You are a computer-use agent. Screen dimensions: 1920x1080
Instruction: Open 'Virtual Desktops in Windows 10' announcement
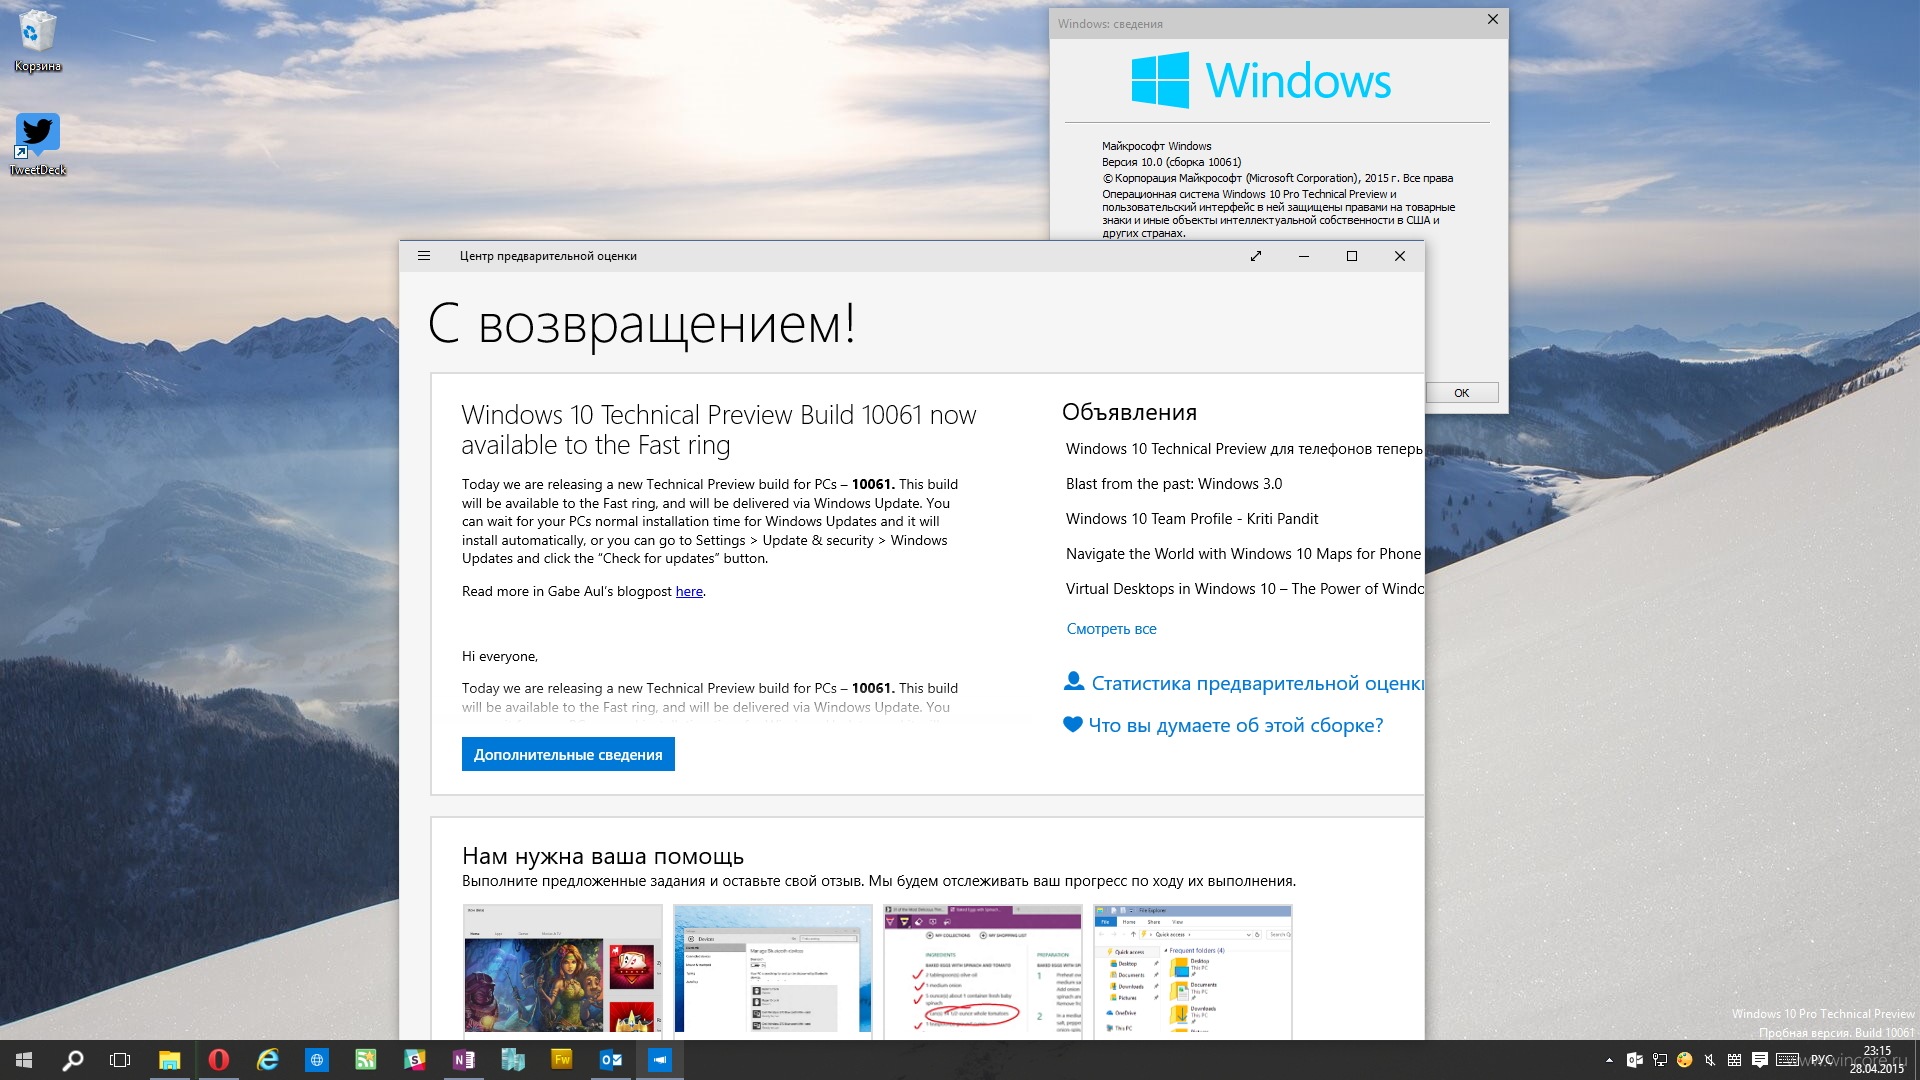click(1244, 589)
